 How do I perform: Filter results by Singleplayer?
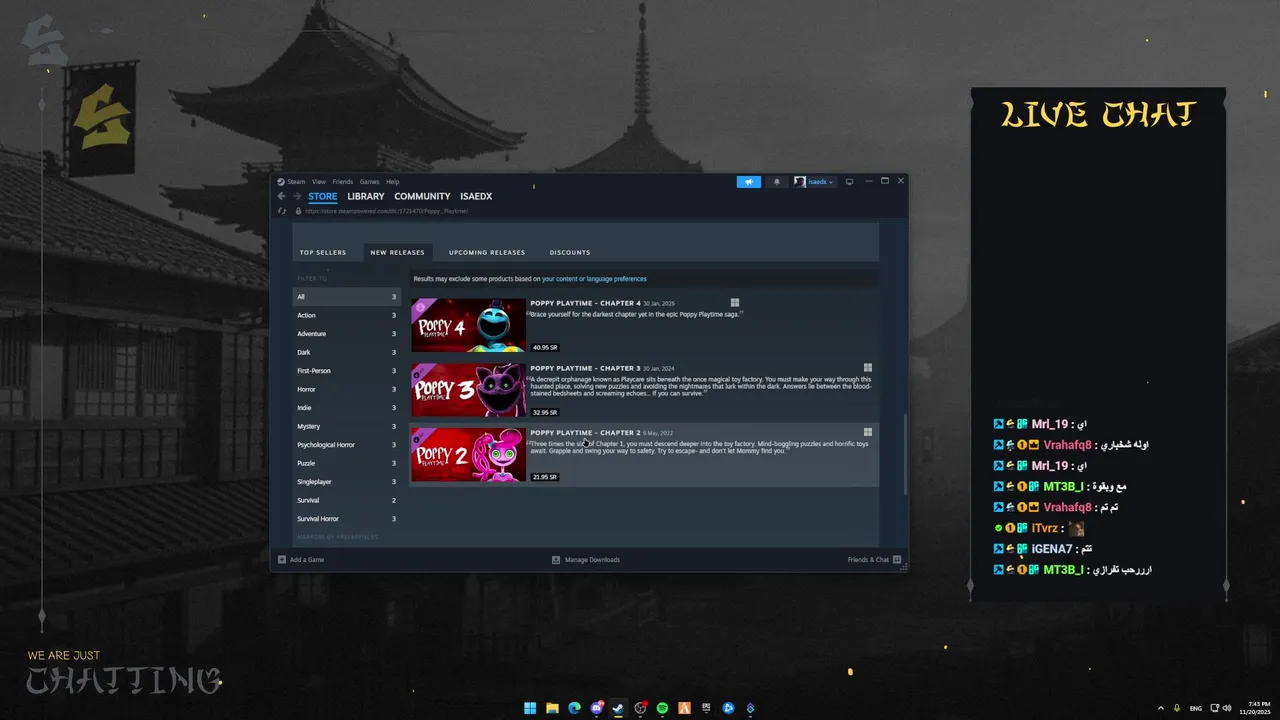click(347, 482)
